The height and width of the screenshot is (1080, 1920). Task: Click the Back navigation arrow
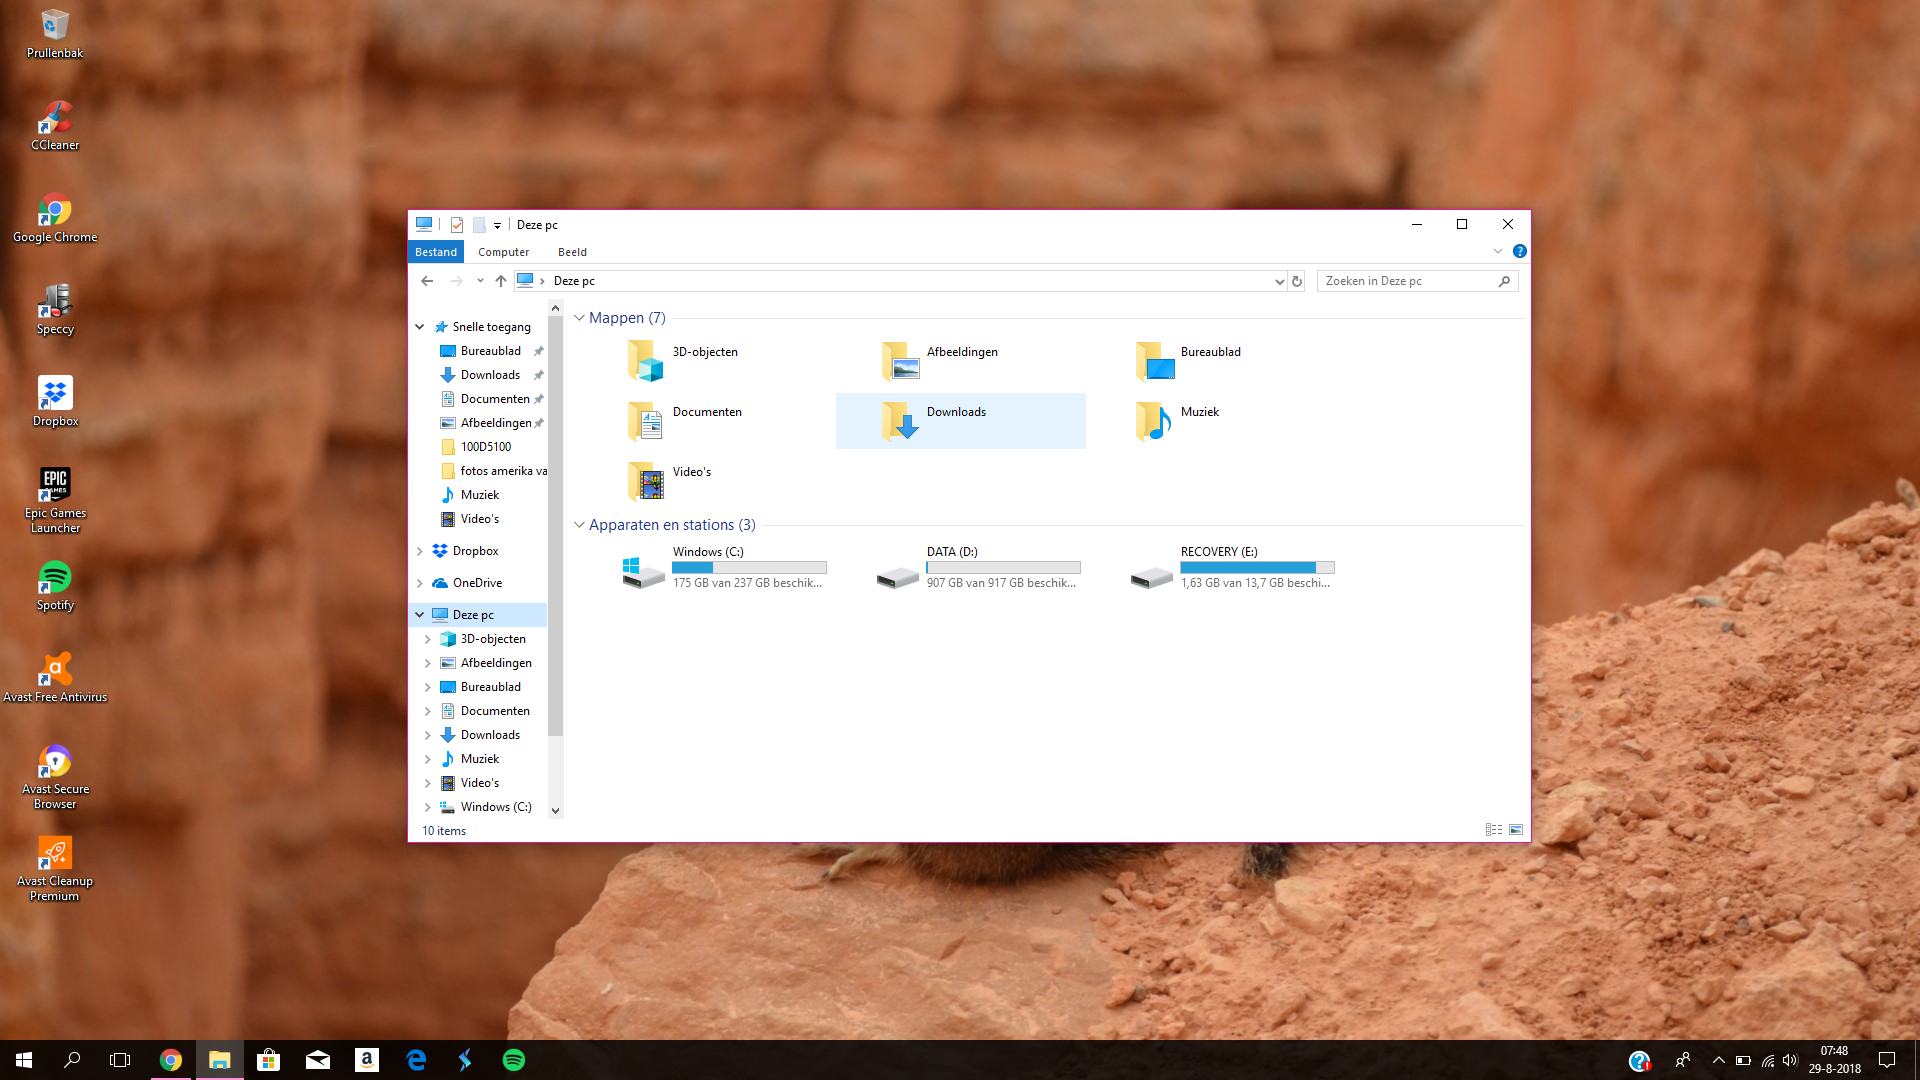pos(427,281)
